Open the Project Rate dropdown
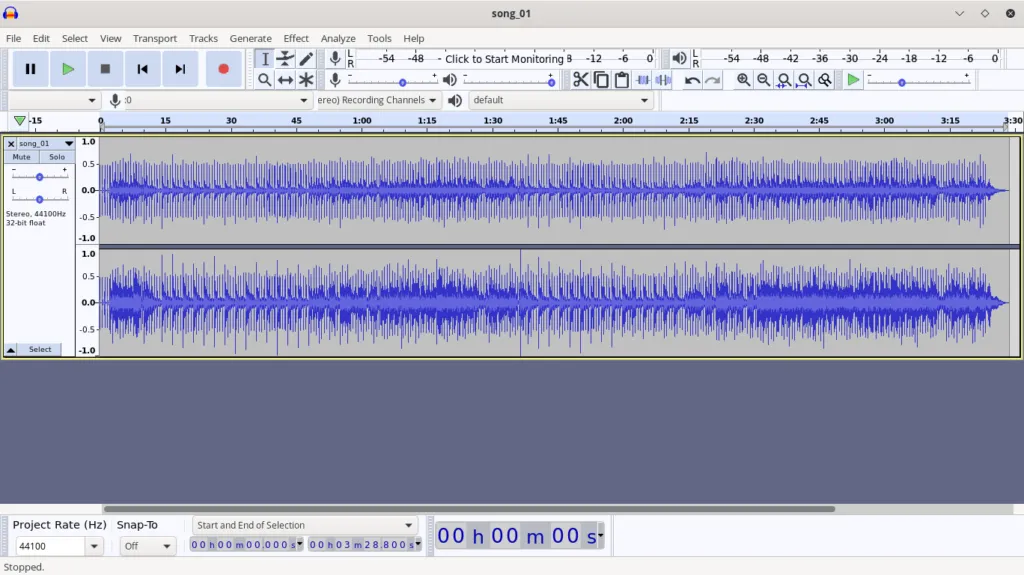The width and height of the screenshot is (1024, 575). click(94, 546)
